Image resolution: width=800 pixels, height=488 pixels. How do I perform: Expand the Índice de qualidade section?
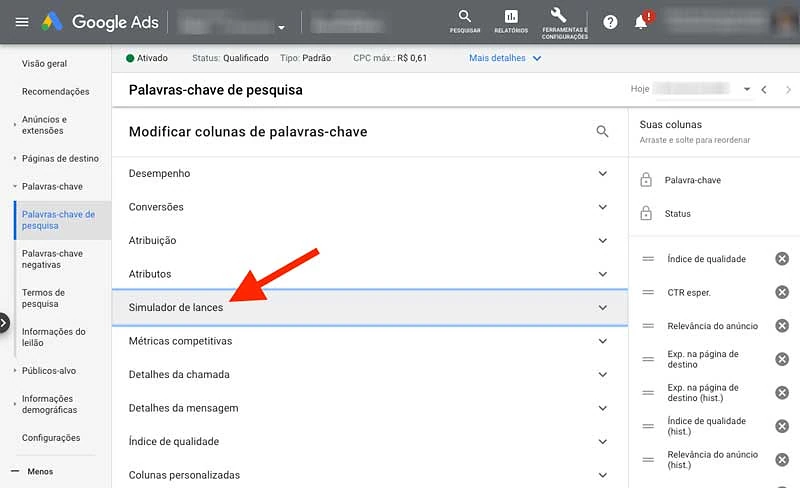[x=370, y=442]
